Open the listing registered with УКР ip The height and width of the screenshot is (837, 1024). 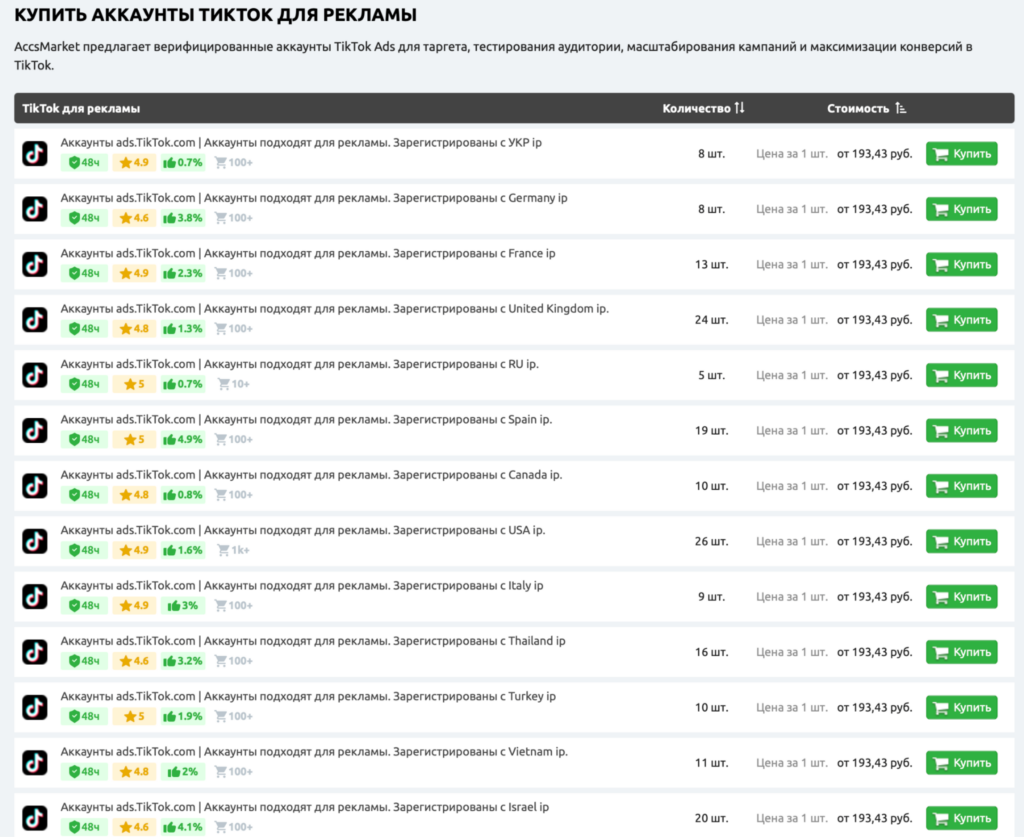tap(301, 142)
